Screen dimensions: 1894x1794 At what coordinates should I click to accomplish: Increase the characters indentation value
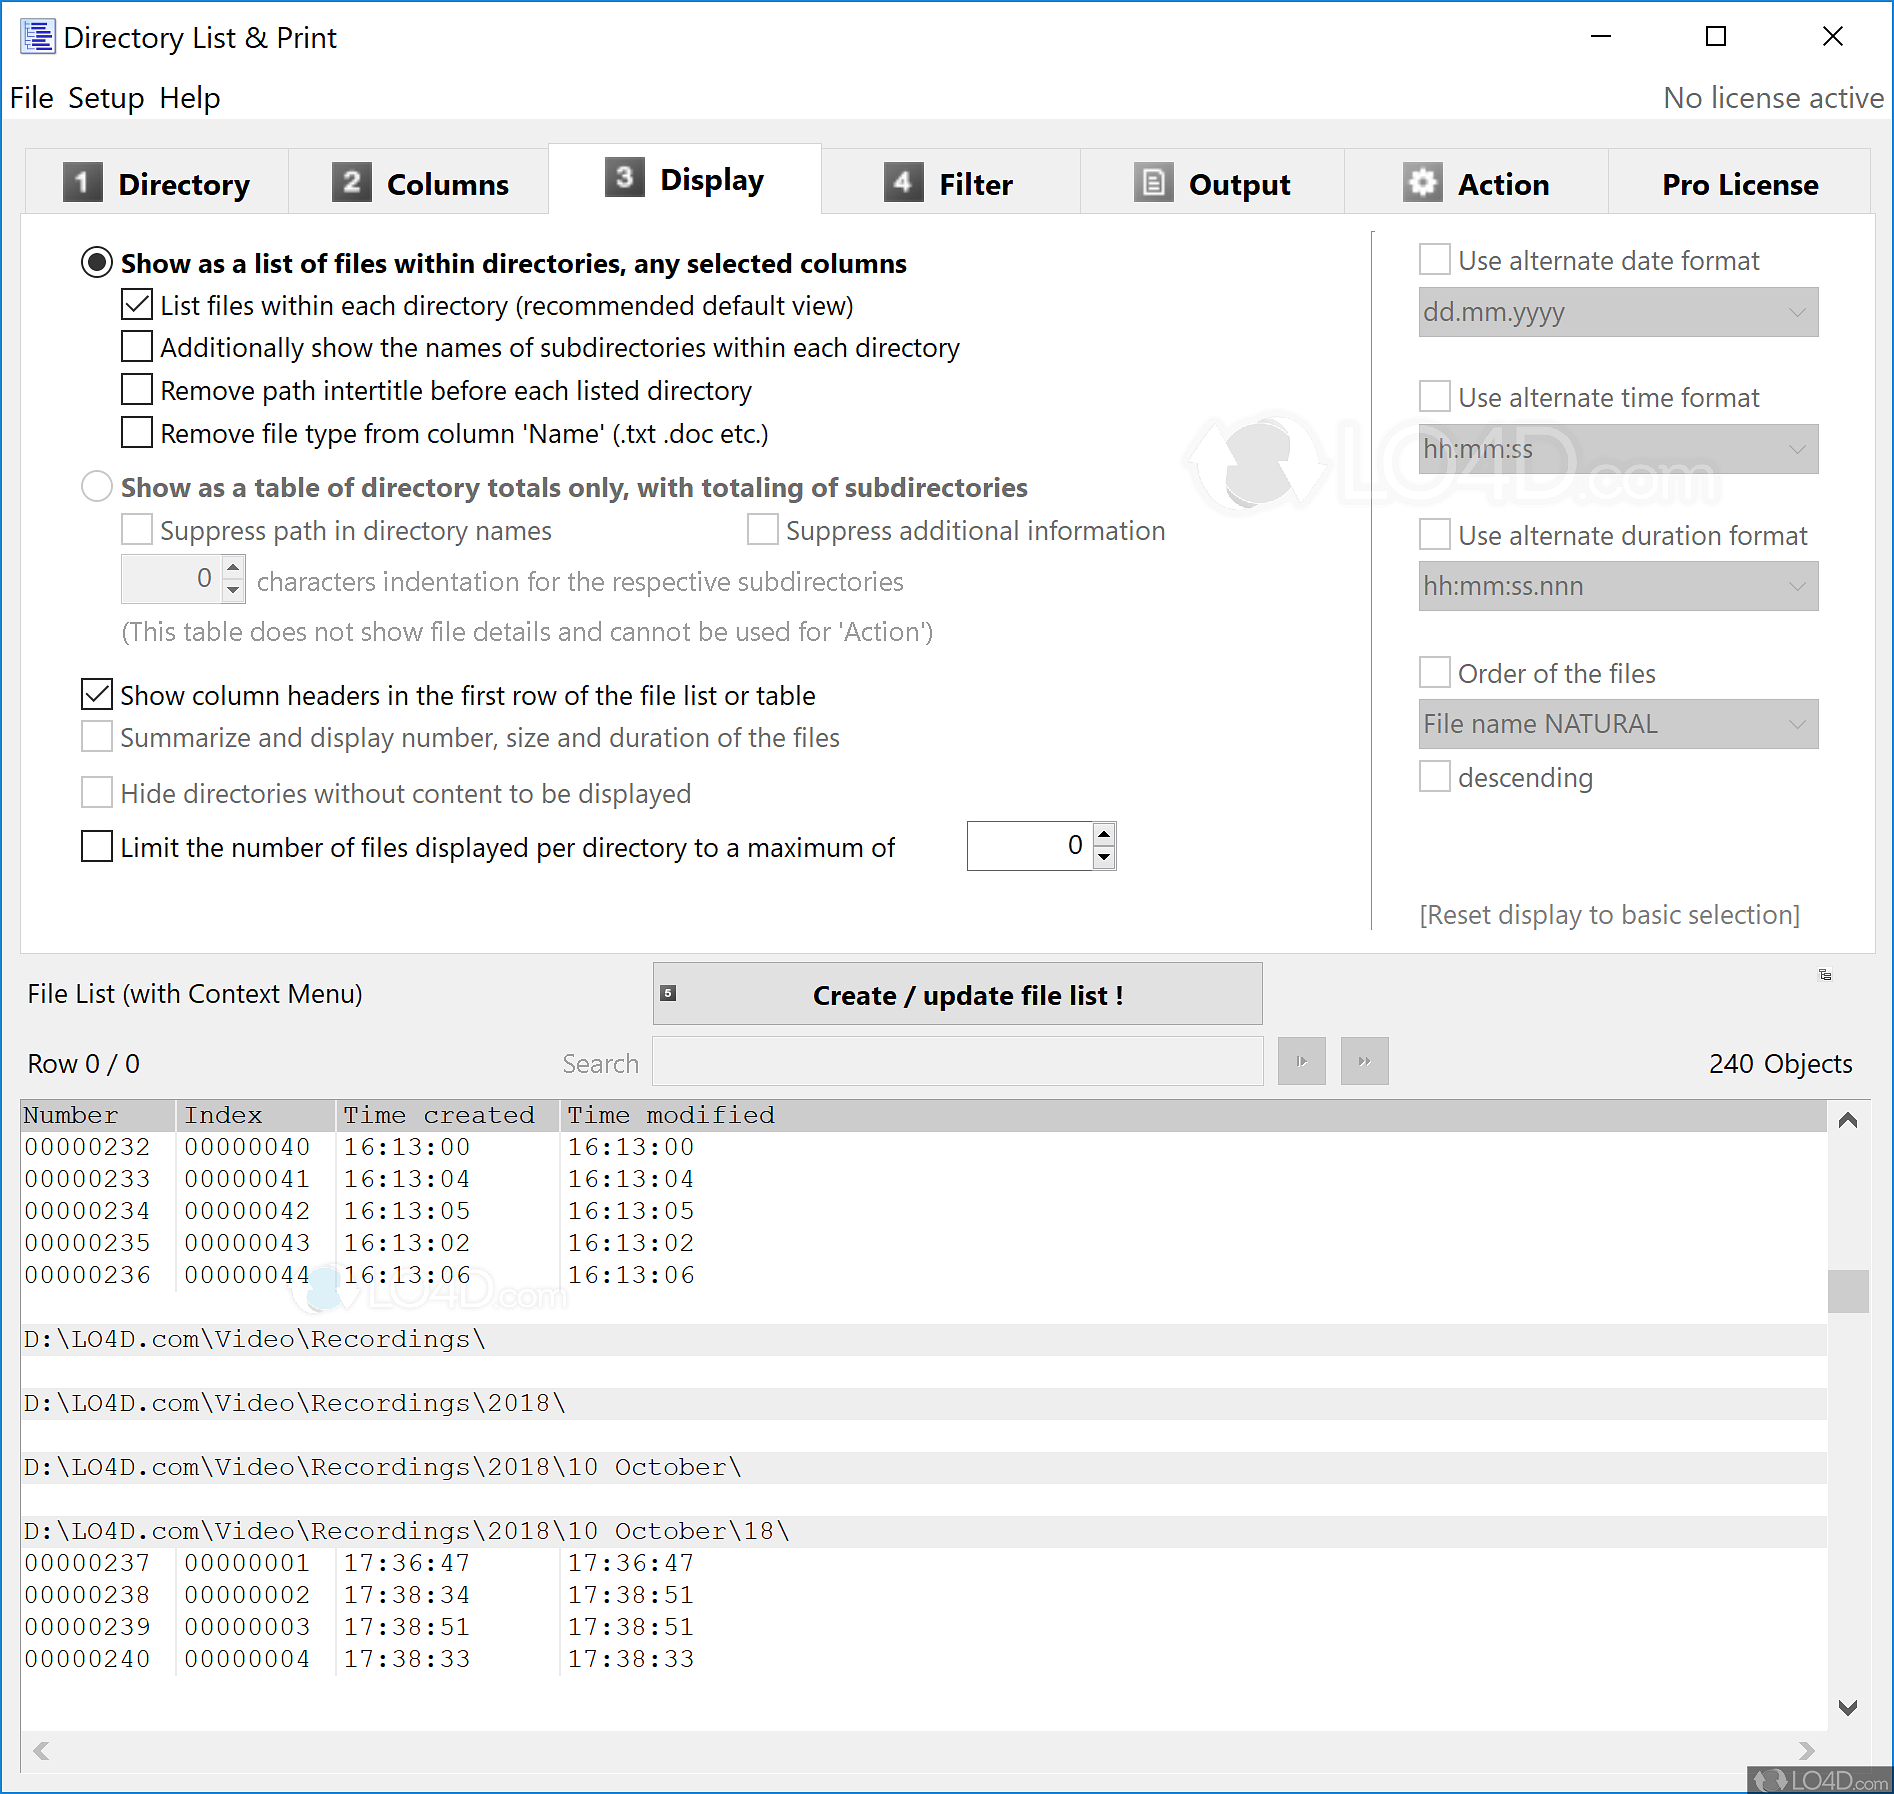[x=233, y=567]
